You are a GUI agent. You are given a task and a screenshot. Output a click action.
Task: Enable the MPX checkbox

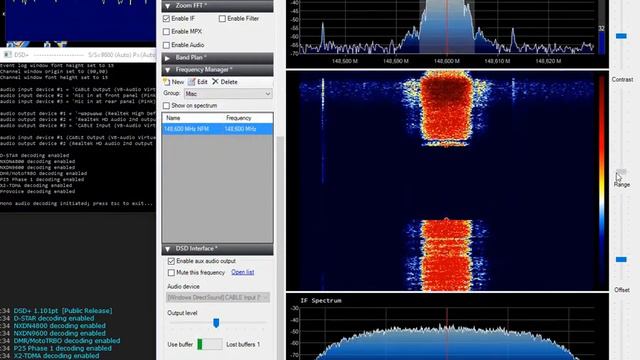166,32
